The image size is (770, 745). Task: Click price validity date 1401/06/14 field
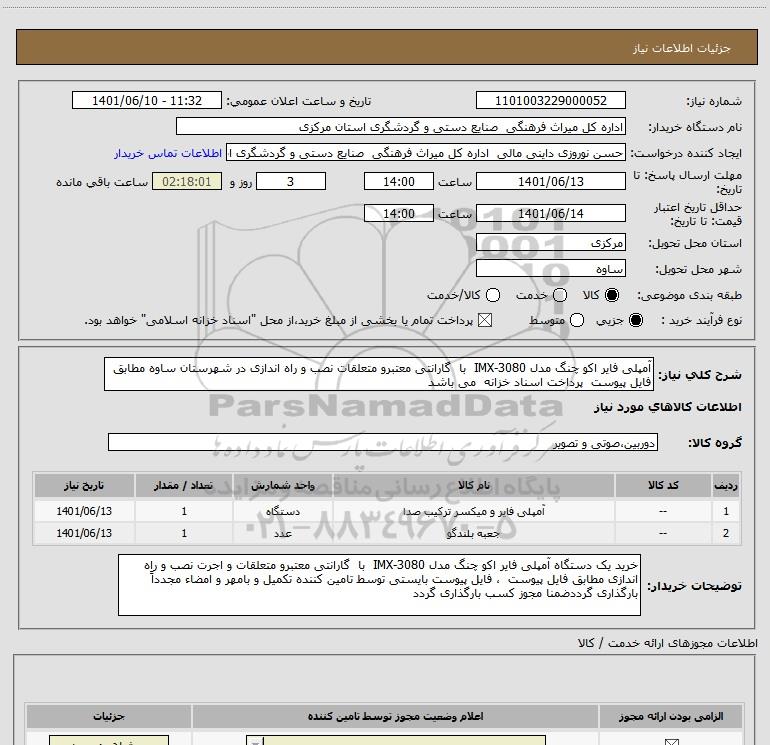(550, 213)
